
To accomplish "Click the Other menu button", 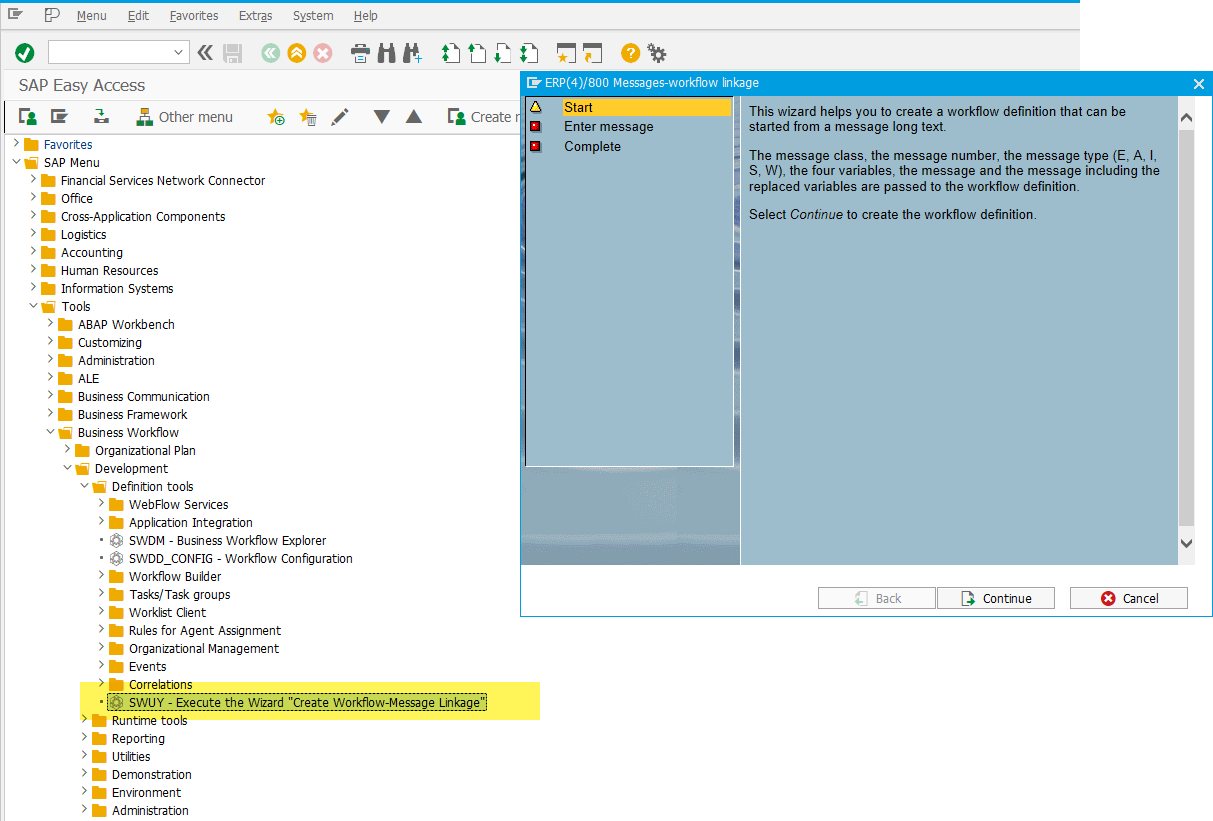I will pos(184,117).
